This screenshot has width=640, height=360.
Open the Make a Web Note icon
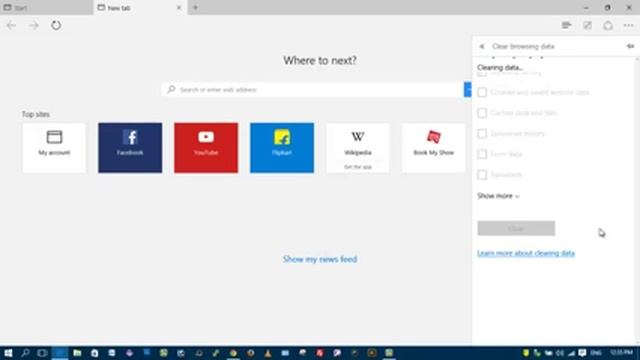pyautogui.click(x=587, y=25)
